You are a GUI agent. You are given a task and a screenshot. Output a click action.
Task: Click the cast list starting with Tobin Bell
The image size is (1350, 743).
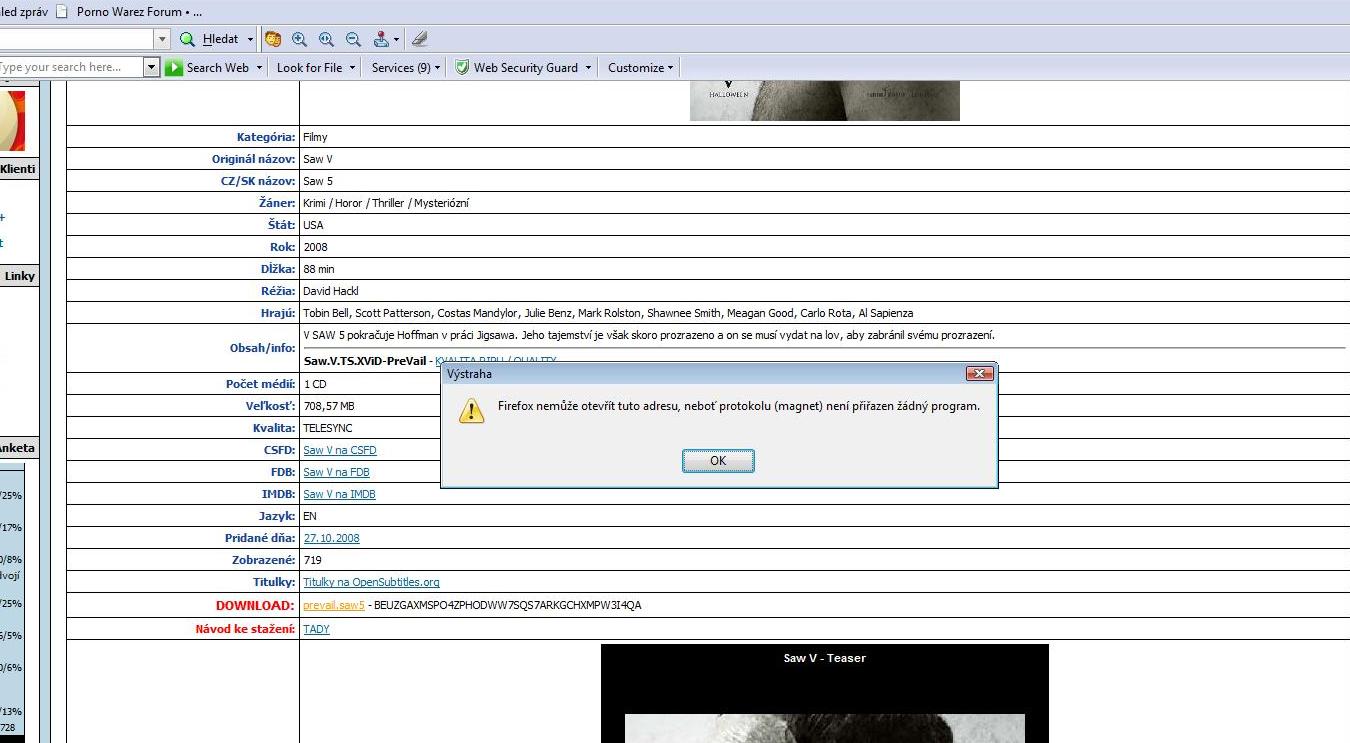(608, 313)
